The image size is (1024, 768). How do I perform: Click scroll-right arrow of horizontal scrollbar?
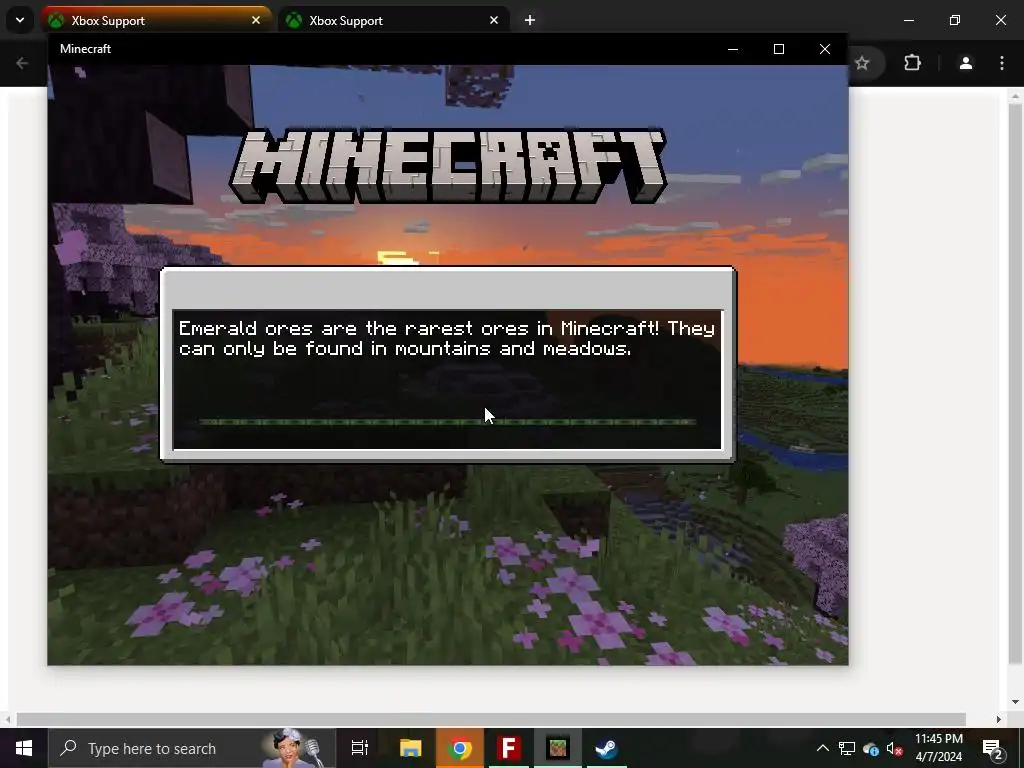click(x=999, y=719)
